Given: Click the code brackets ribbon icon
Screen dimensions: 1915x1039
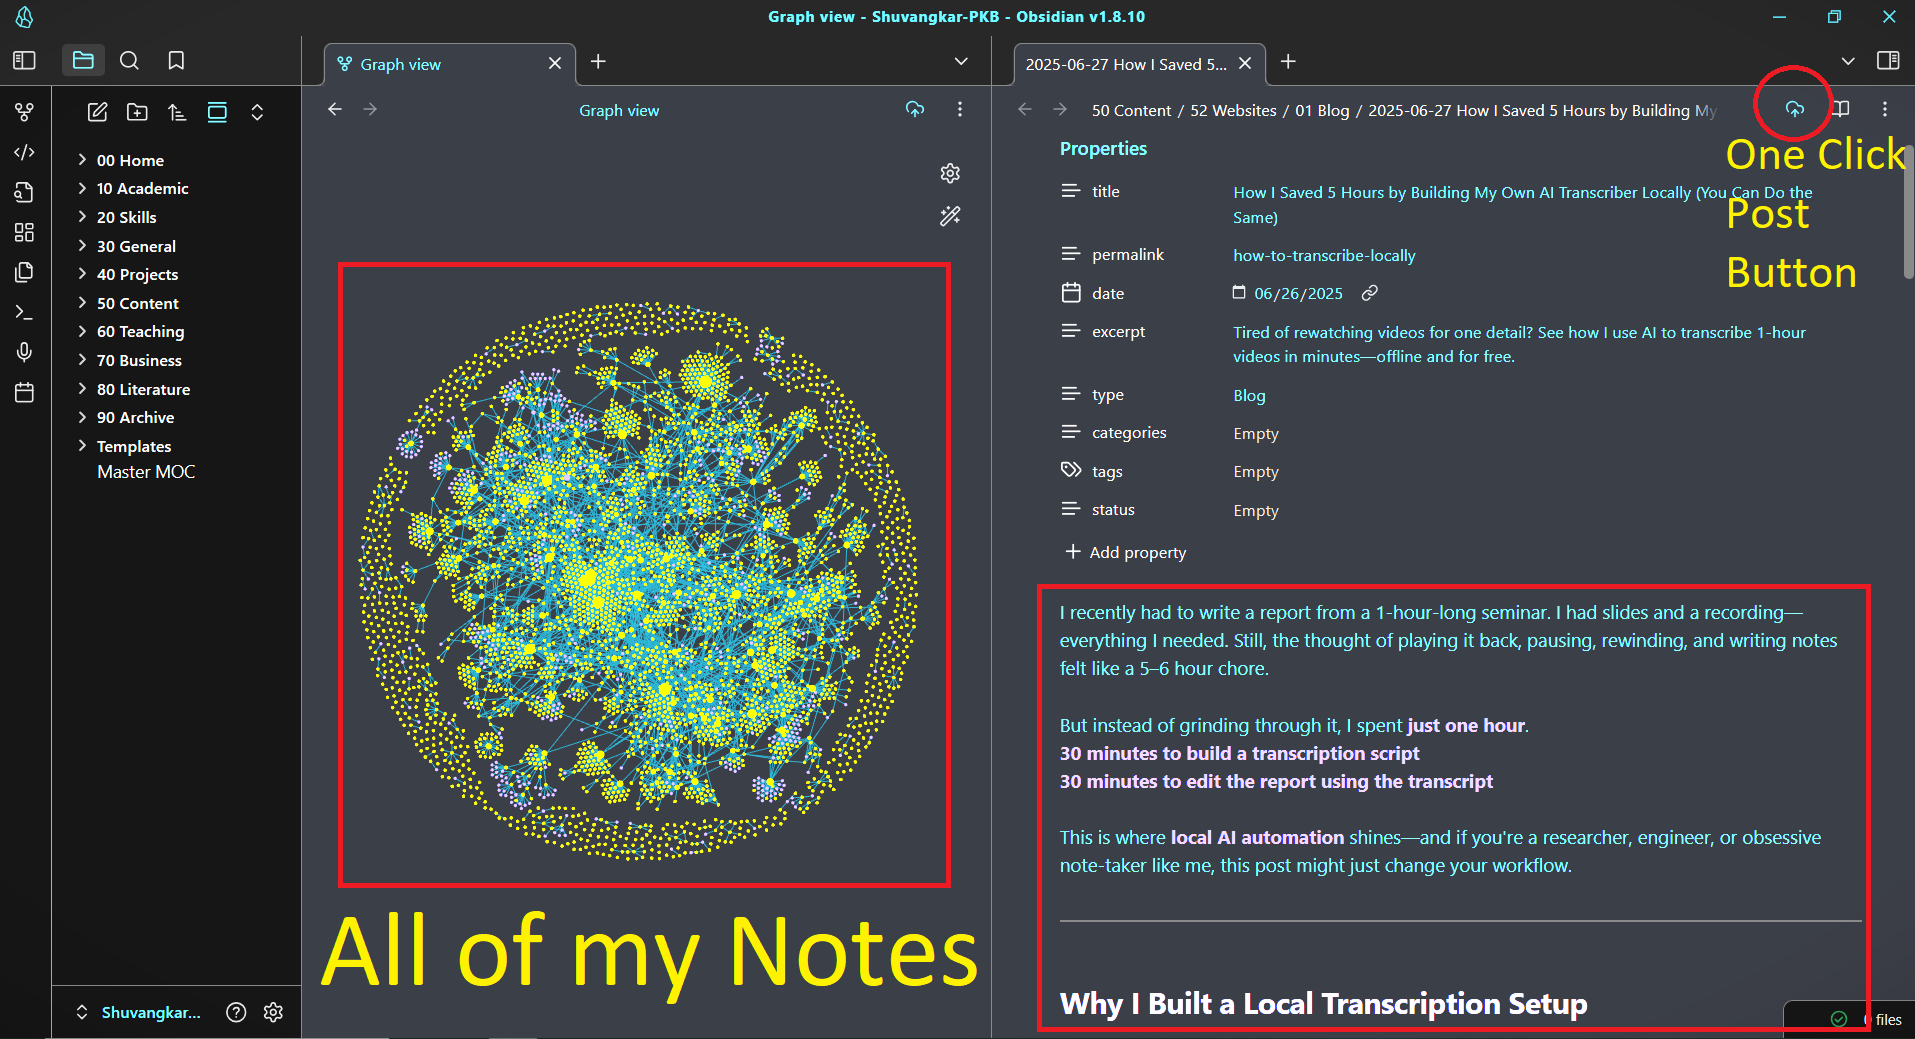Looking at the screenshot, I should click(x=25, y=152).
